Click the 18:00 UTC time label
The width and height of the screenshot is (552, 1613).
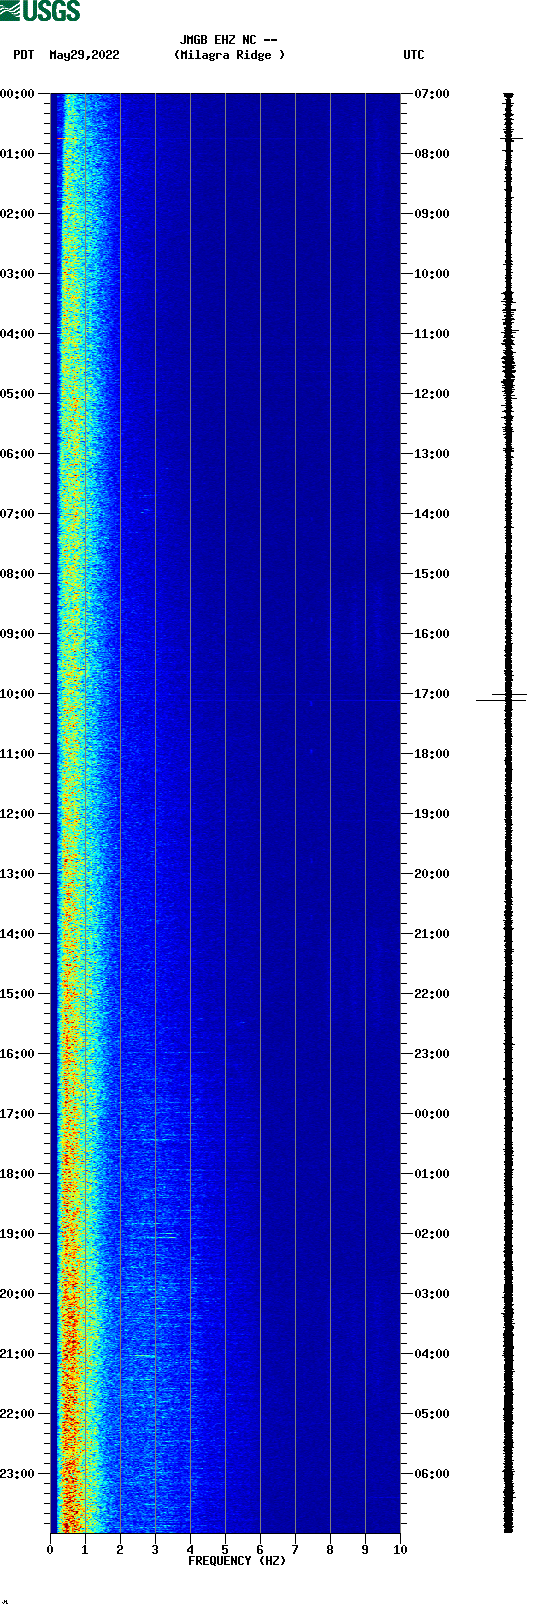(432, 754)
